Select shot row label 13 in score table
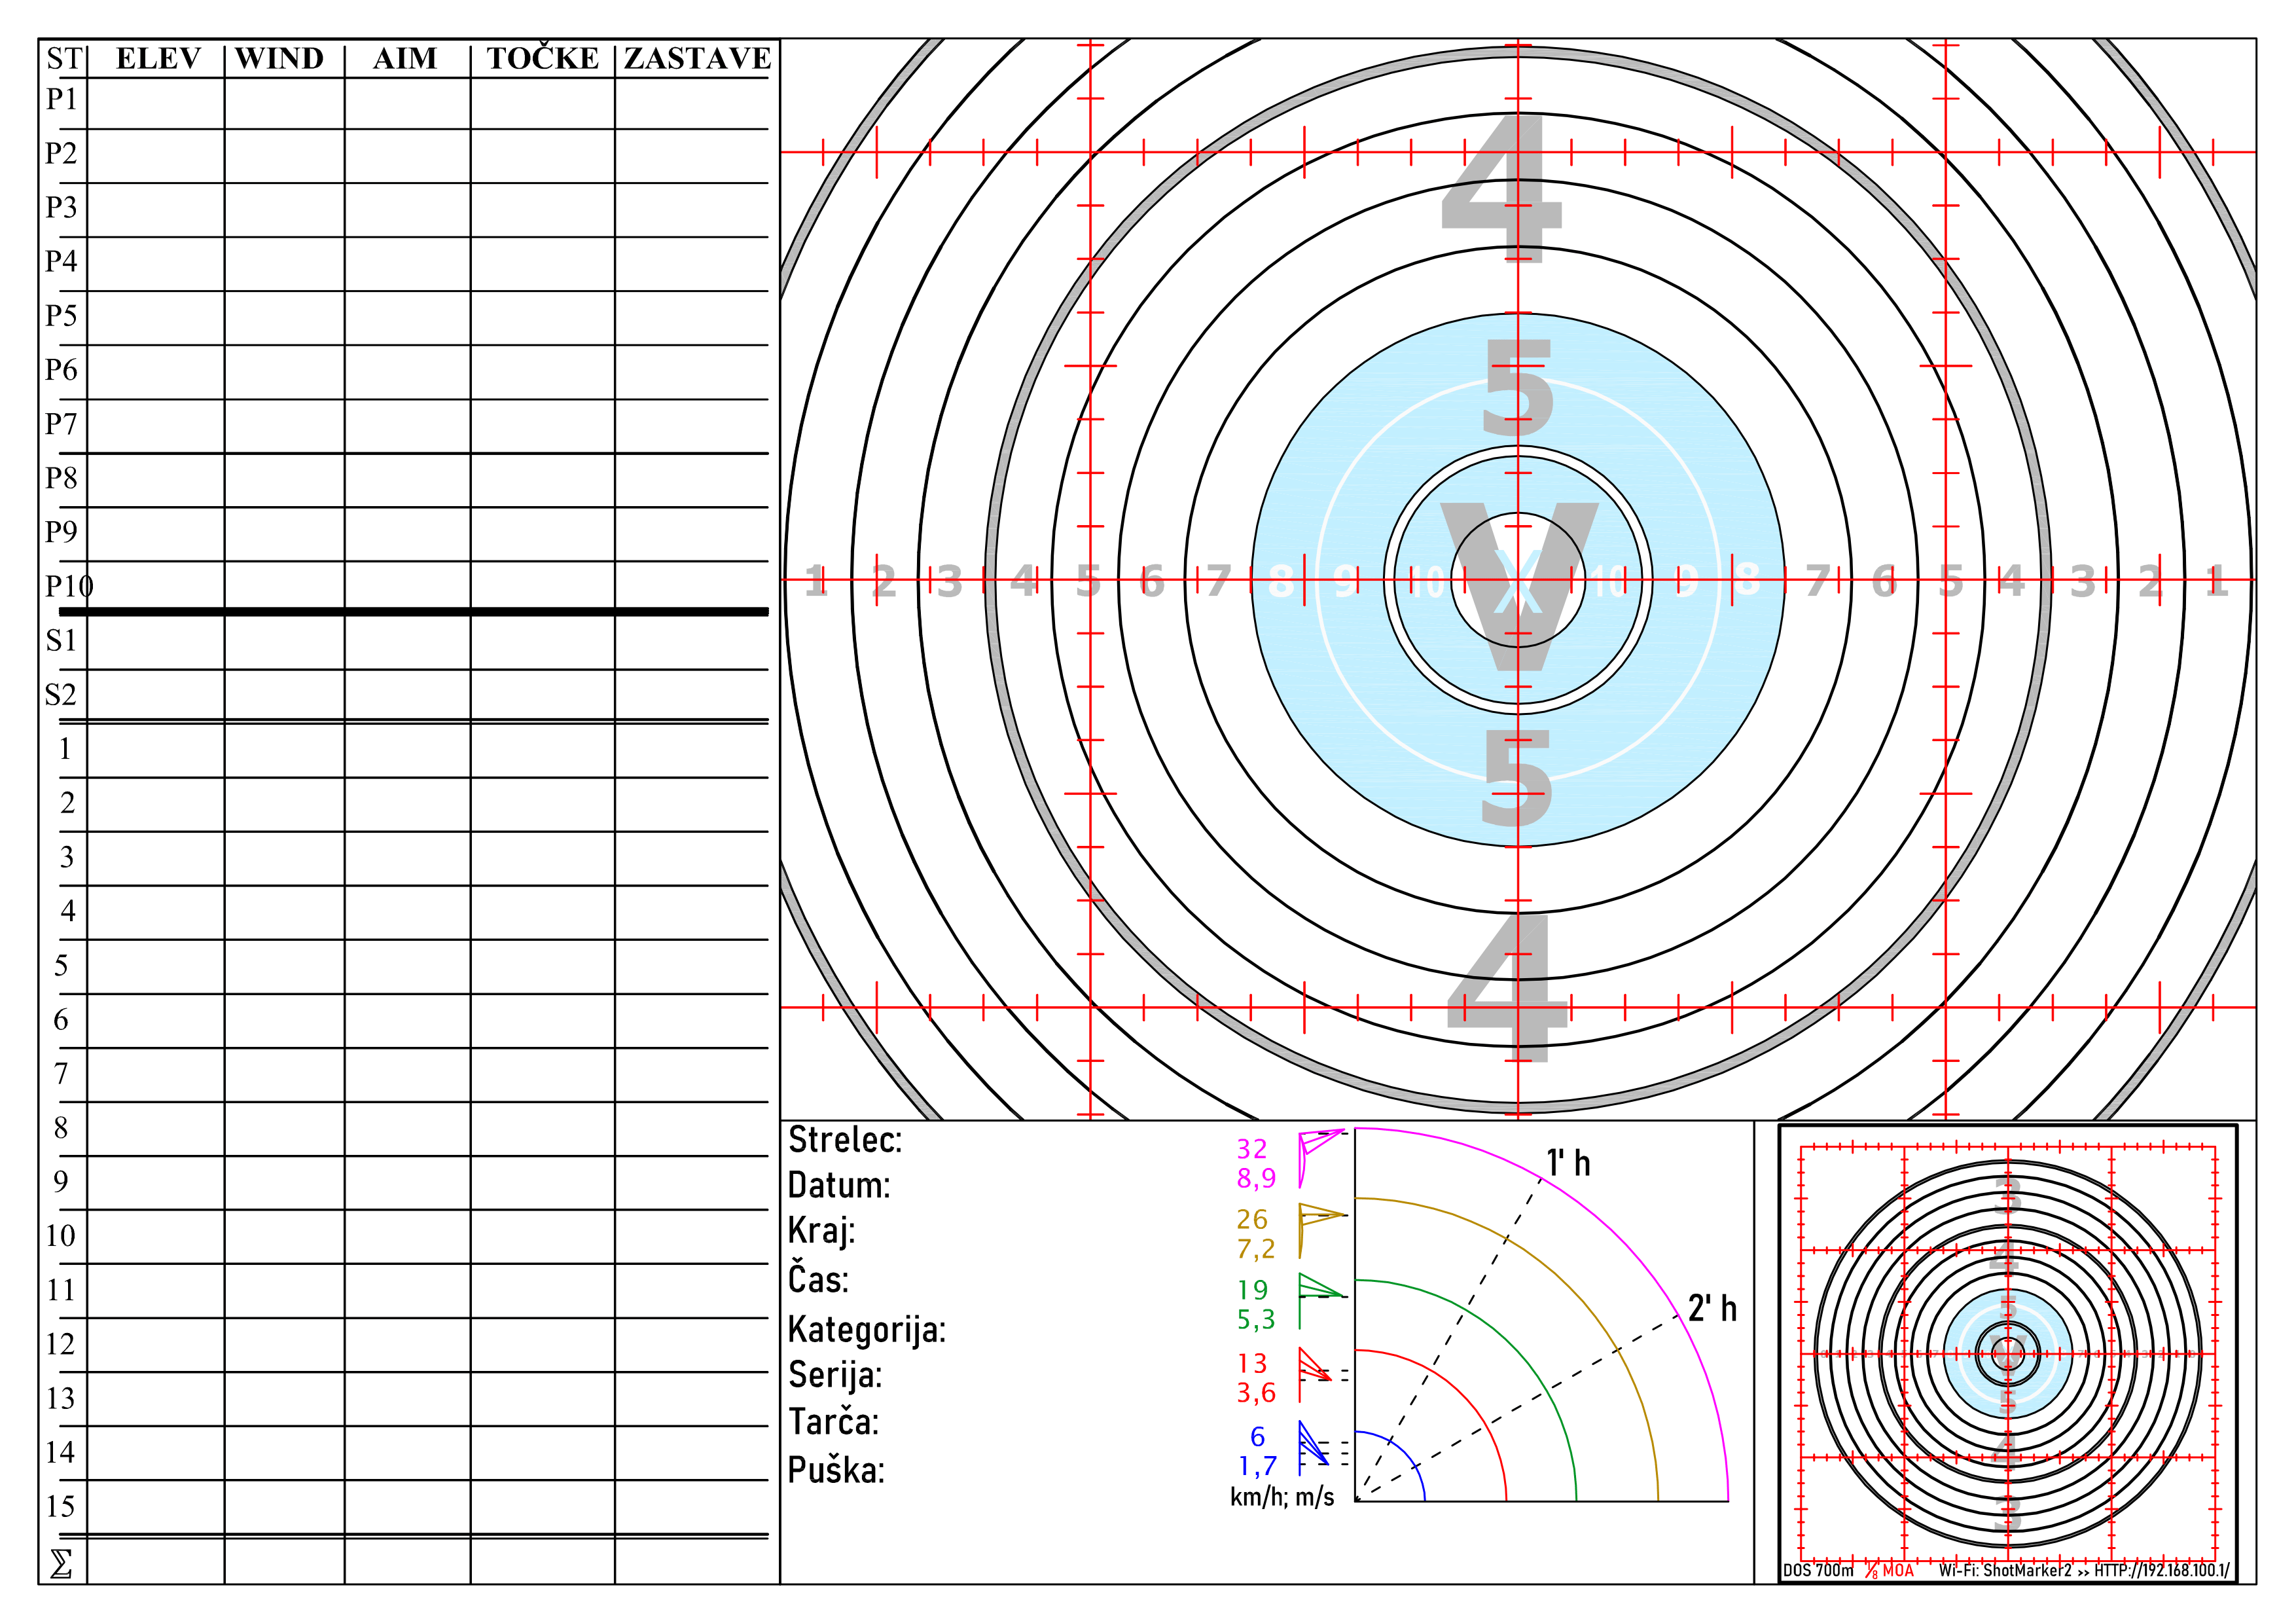The width and height of the screenshot is (2296, 1623). pyautogui.click(x=61, y=1398)
